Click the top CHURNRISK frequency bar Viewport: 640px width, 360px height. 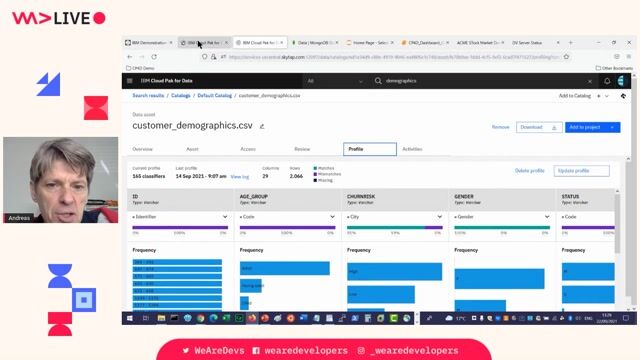(x=394, y=271)
